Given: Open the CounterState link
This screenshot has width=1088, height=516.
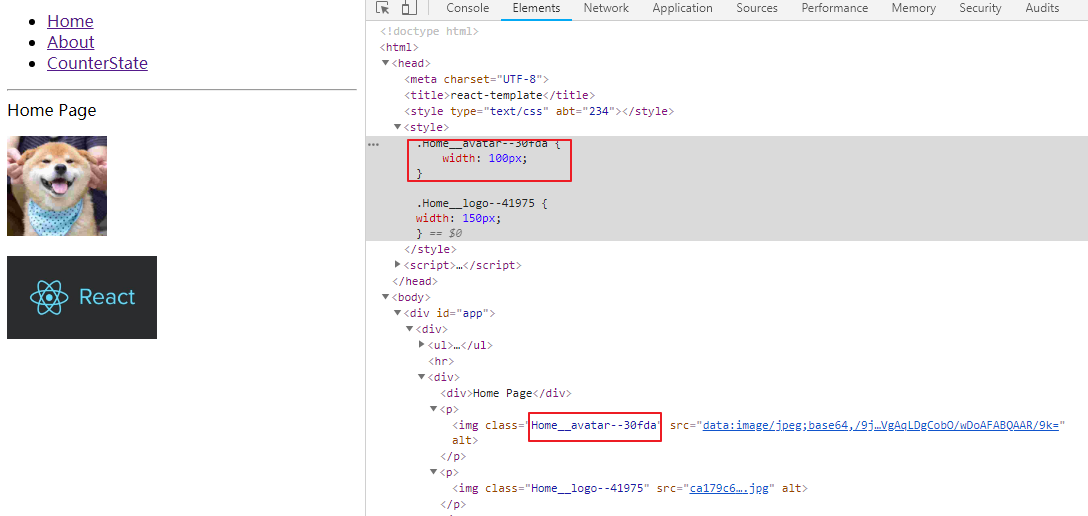Looking at the screenshot, I should pos(97,63).
